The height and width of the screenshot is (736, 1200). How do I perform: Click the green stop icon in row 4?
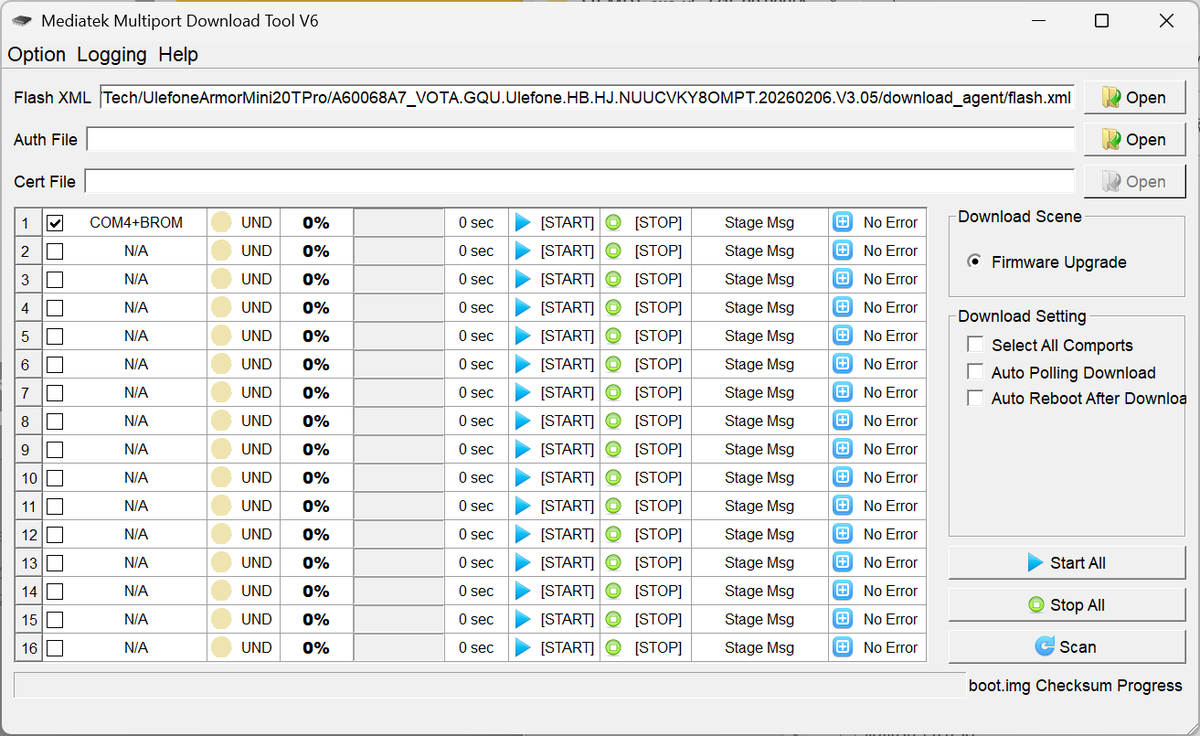pyautogui.click(x=614, y=307)
